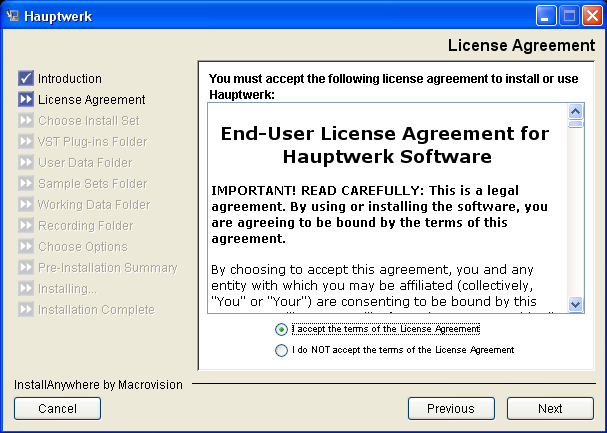The image size is (607, 433).
Task: Click the Introduction step checkmark icon
Action: pyautogui.click(x=26, y=79)
